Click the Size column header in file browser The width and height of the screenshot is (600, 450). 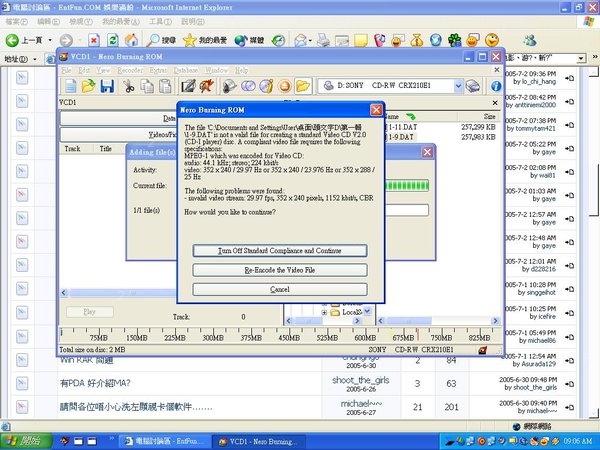(x=479, y=116)
